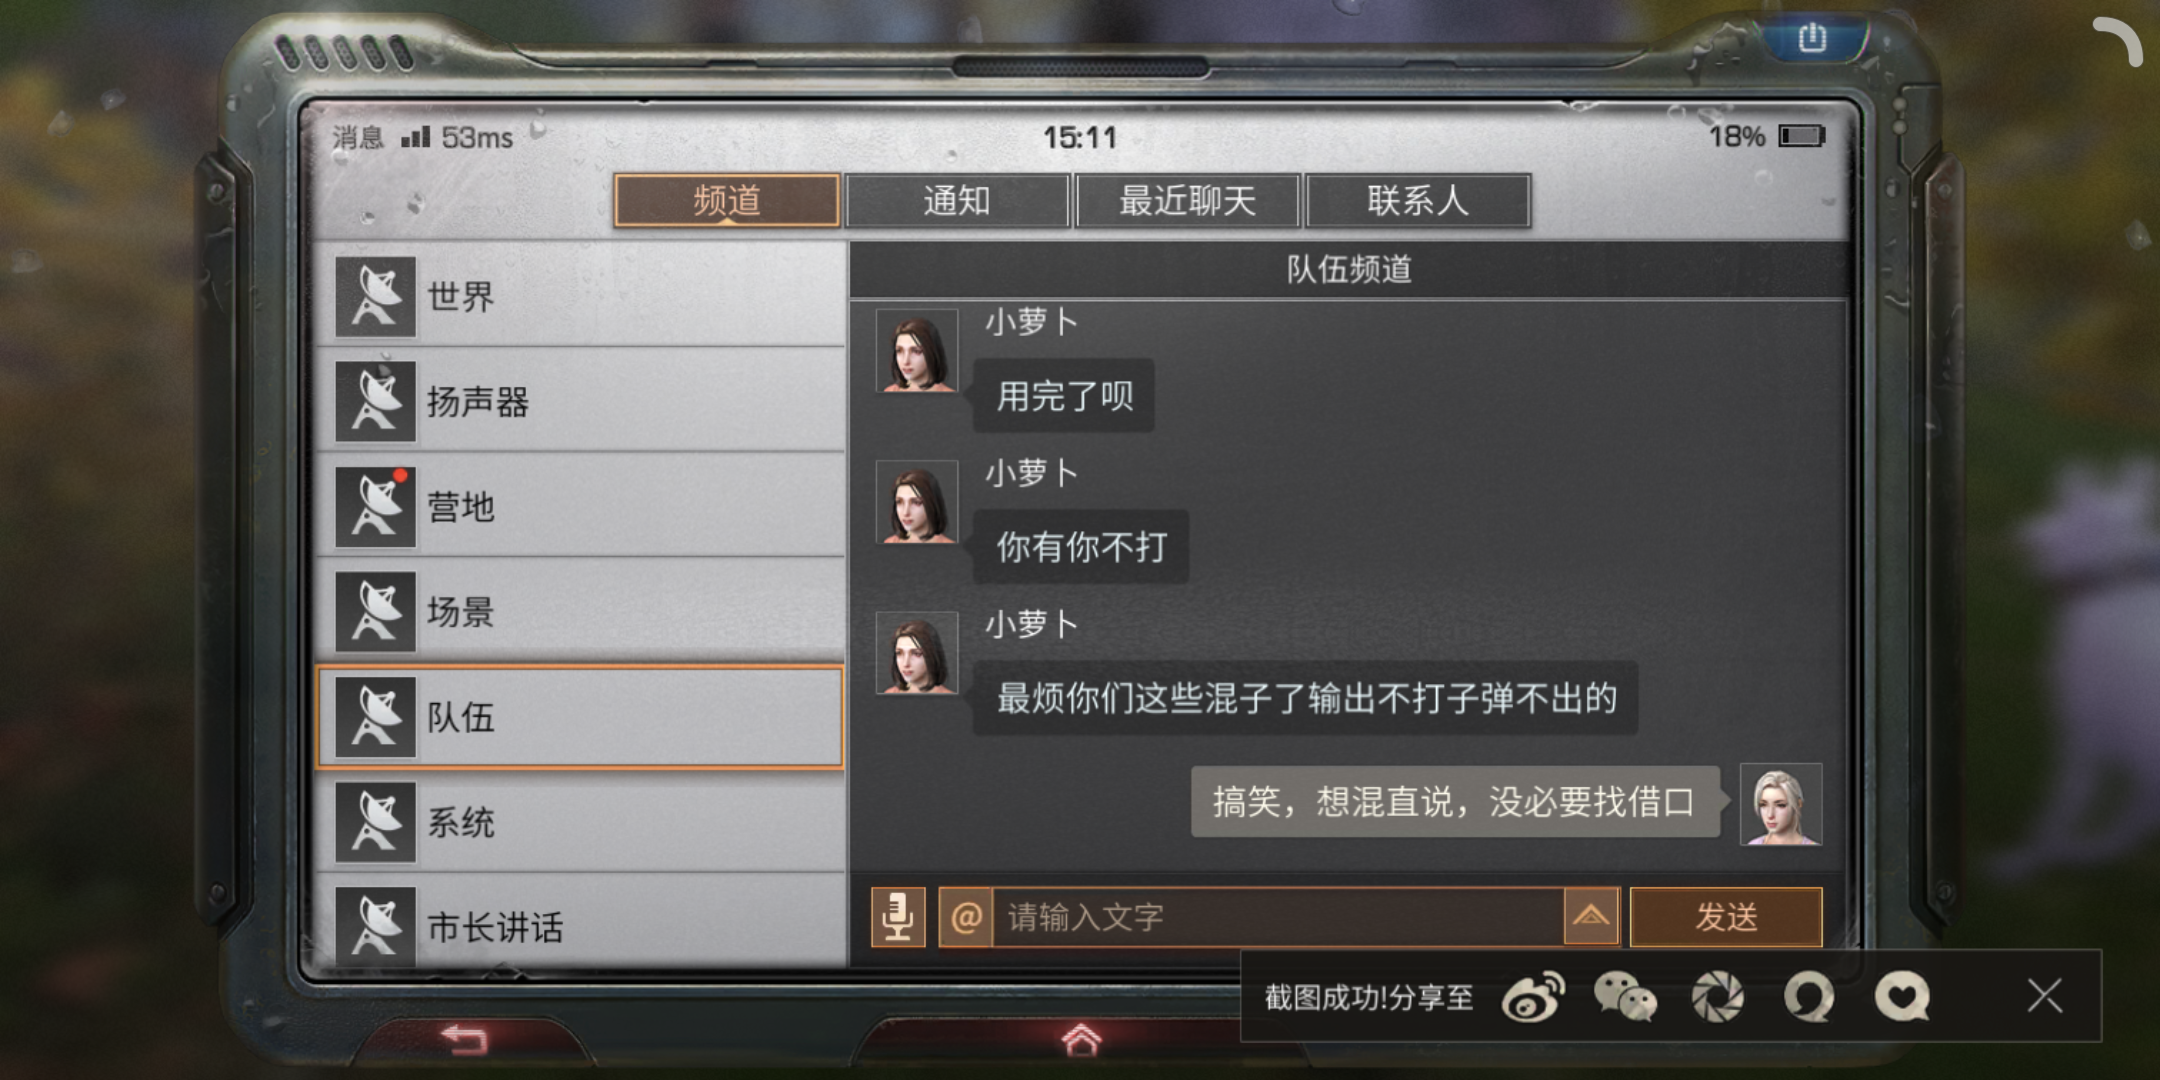Share screenshot to Weibo
This screenshot has width=2160, height=1080.
[1533, 997]
